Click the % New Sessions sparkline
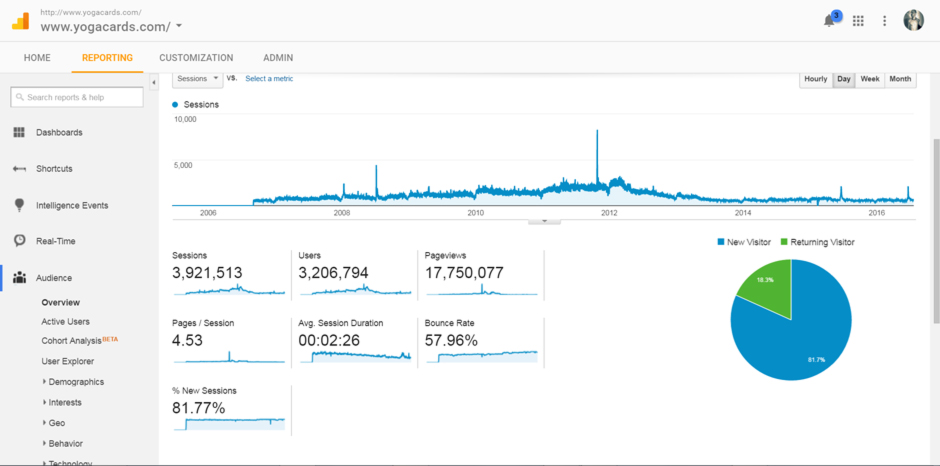Screen dimensions: 940x466 click(229, 424)
